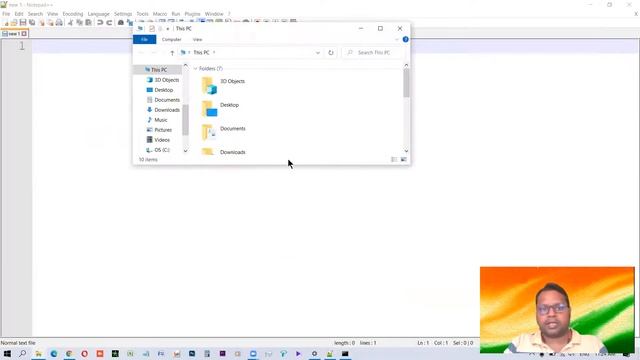Screen dimensions: 640x360
Task: Click the Undo arrow in Notepad++ toolbar
Action: [100, 22]
